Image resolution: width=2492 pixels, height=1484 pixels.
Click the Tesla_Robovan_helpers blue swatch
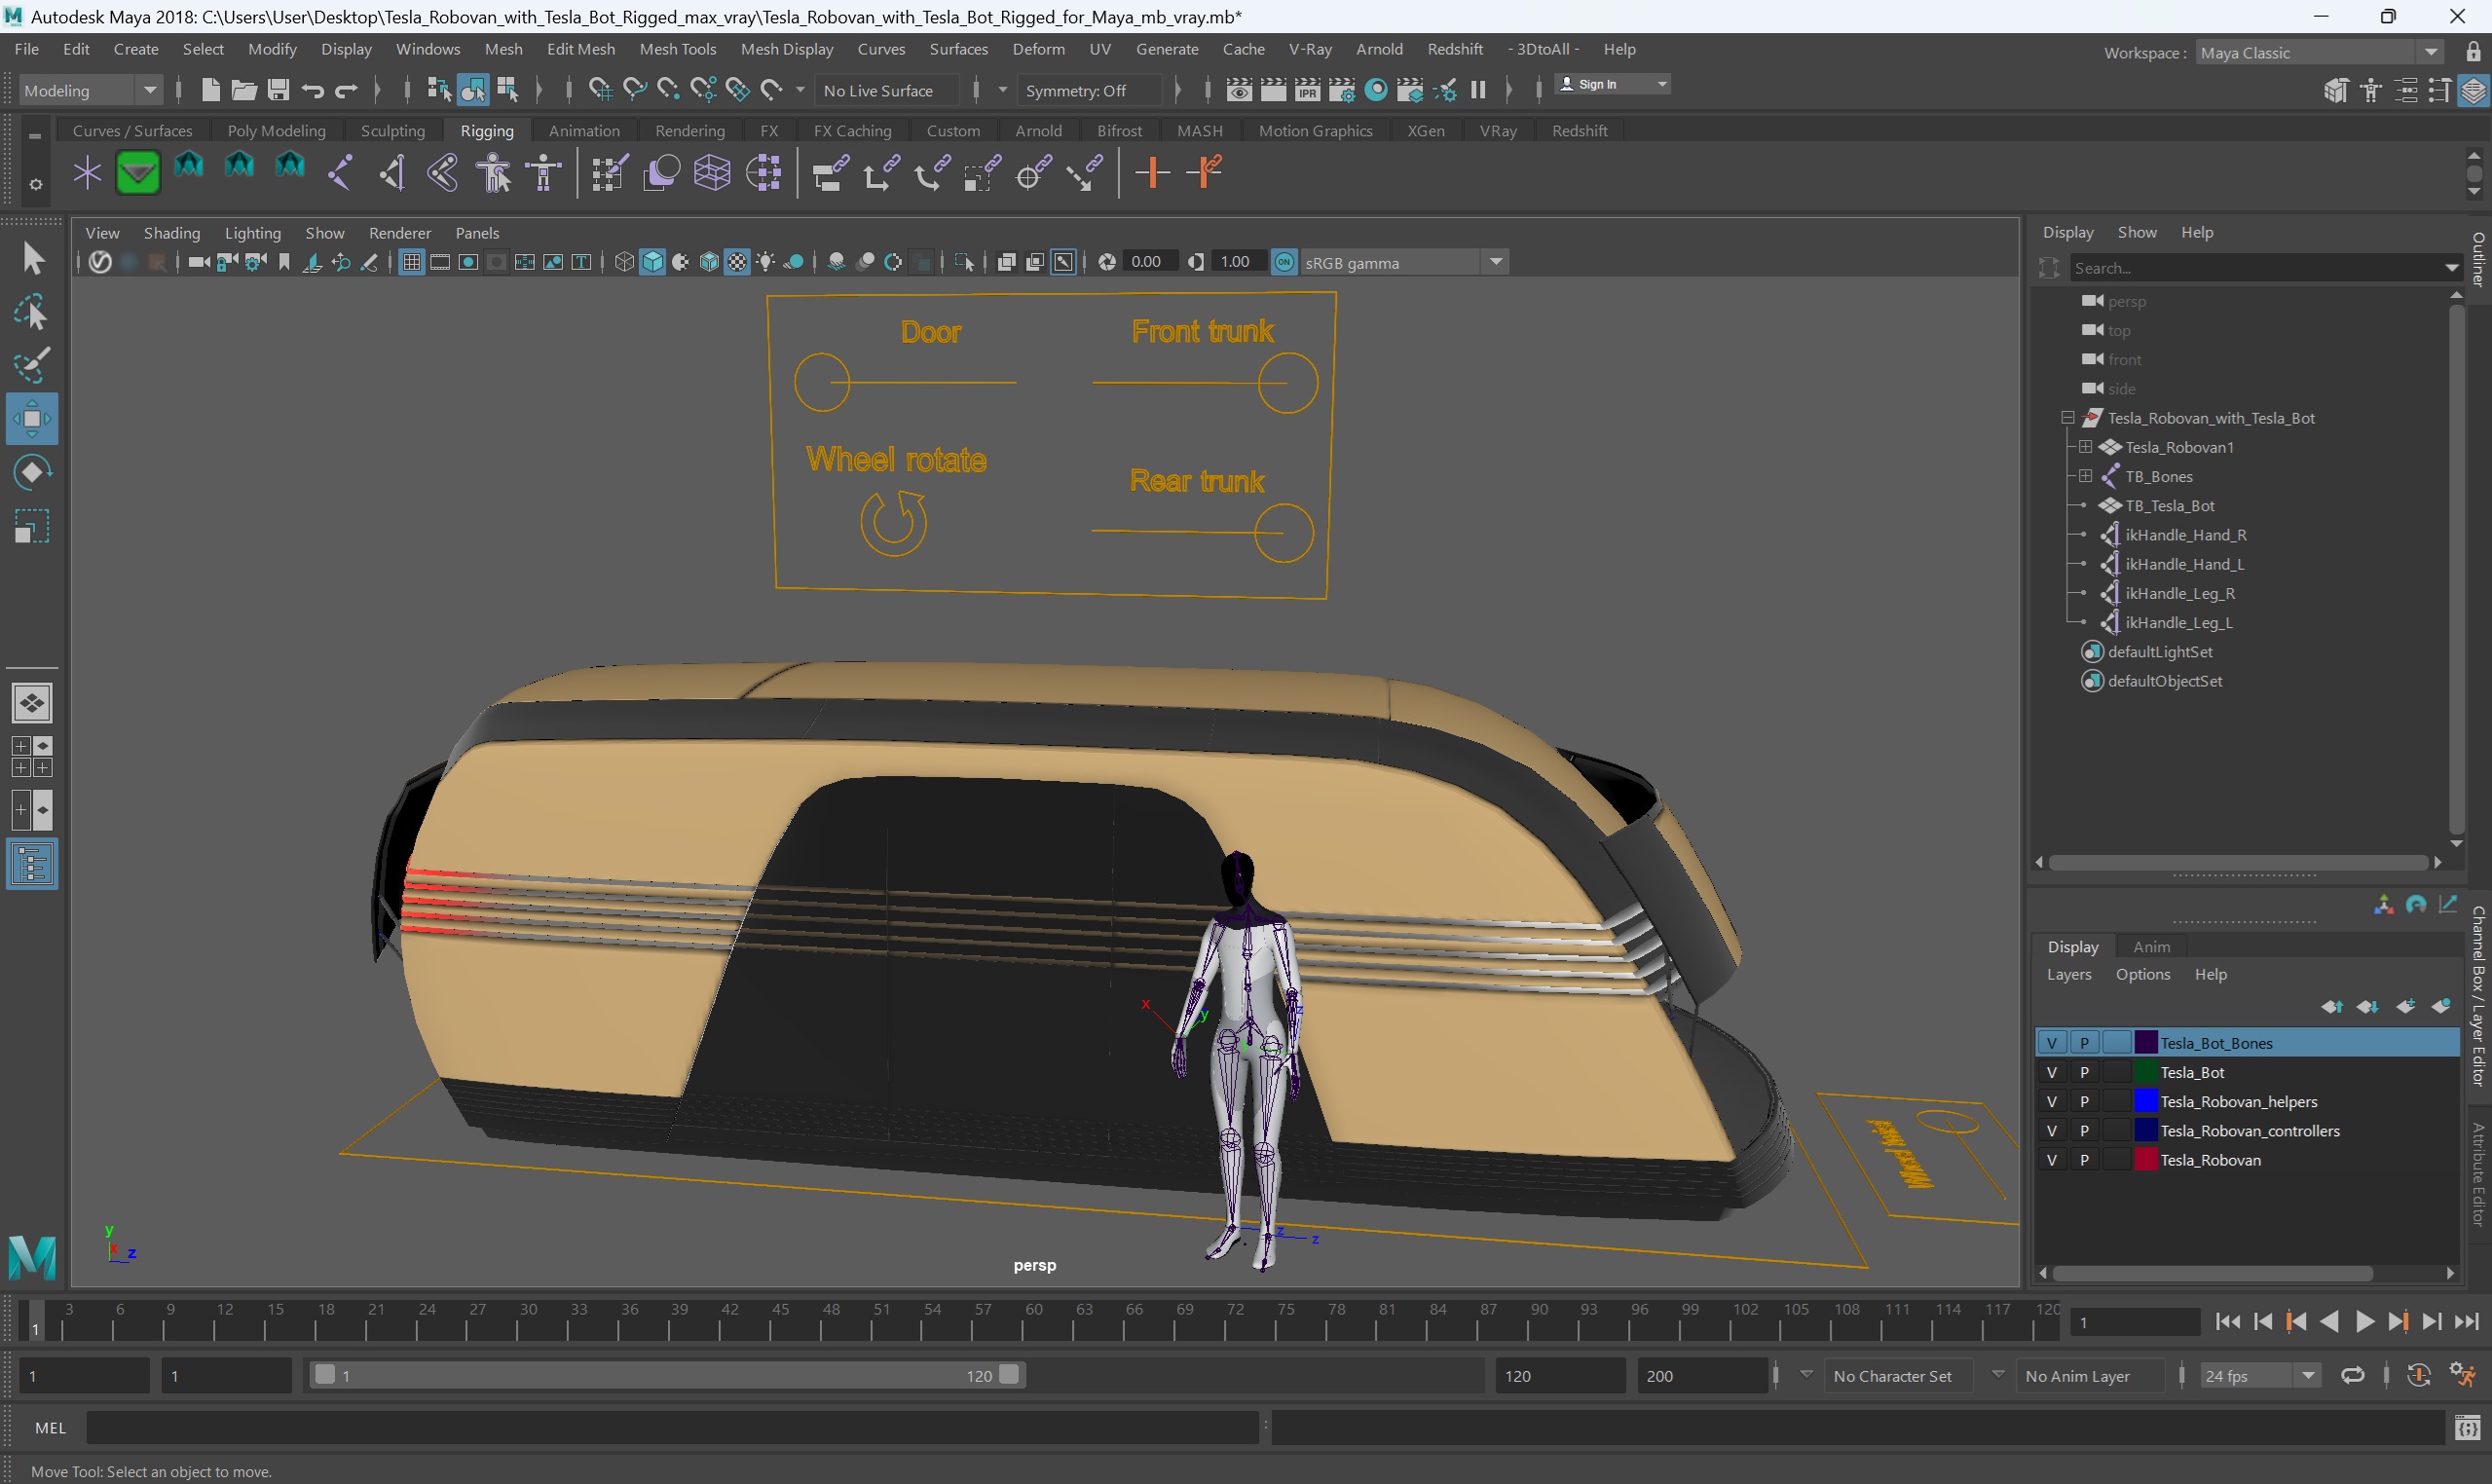(x=2146, y=1101)
